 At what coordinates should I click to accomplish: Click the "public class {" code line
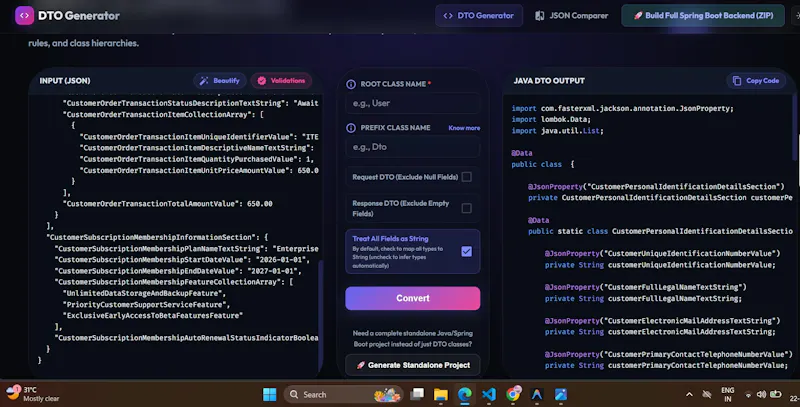543,164
